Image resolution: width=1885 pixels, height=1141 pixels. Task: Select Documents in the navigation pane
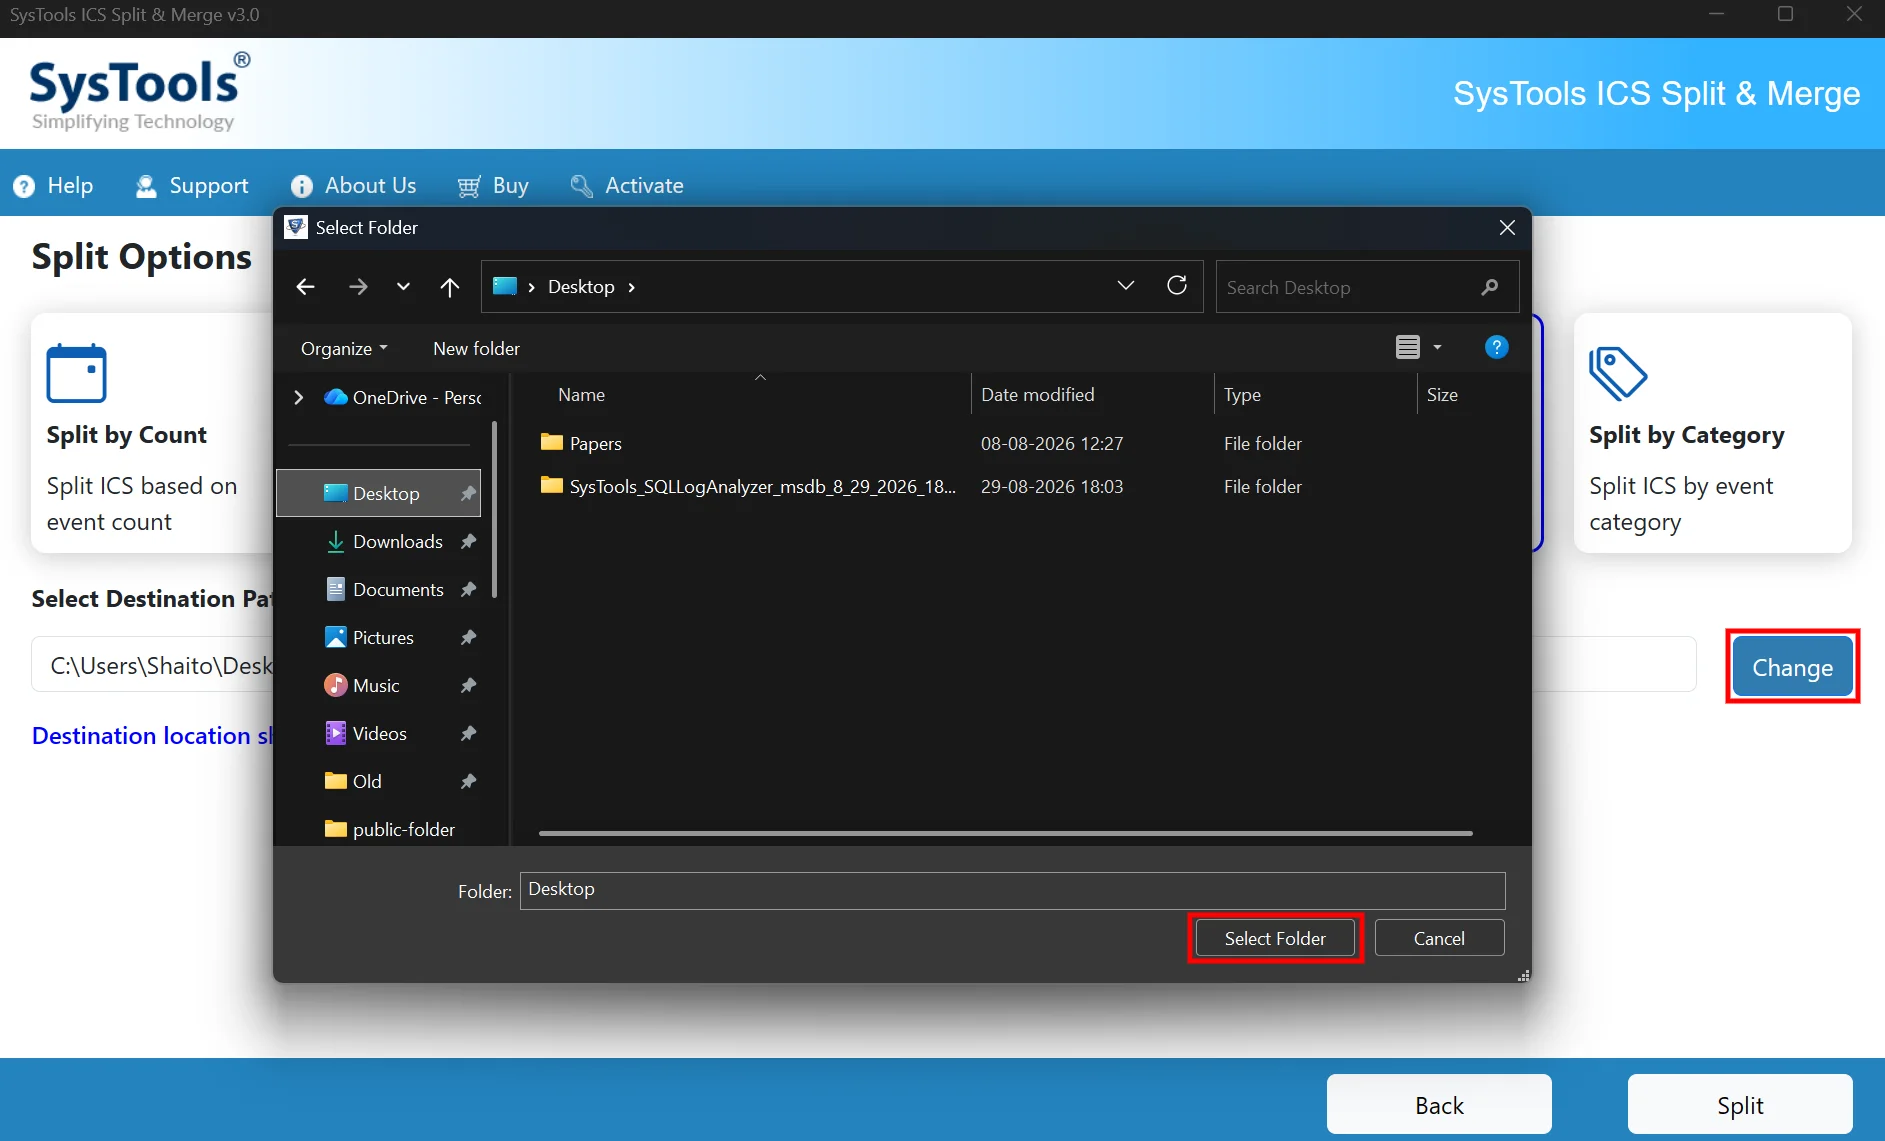379,589
